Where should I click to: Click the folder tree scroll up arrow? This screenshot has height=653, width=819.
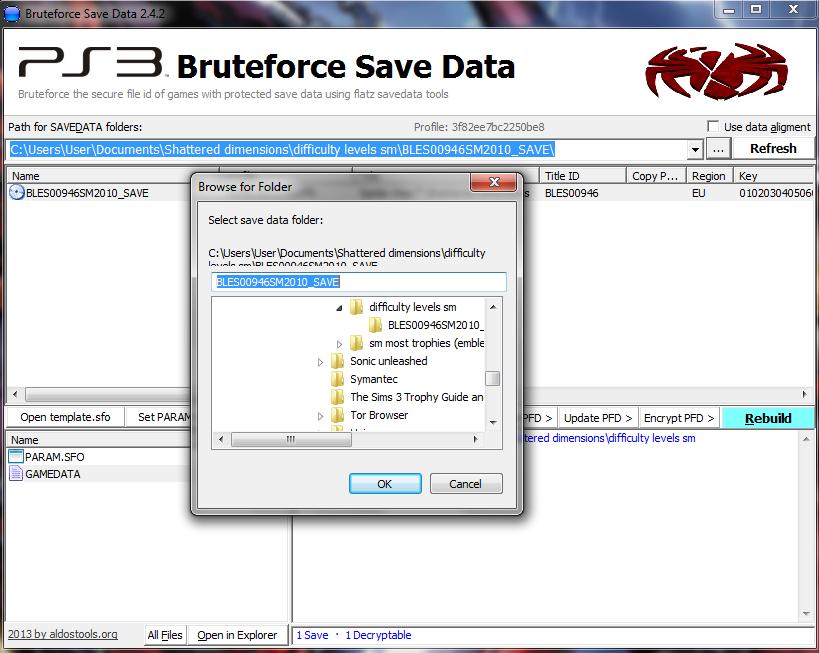point(493,307)
